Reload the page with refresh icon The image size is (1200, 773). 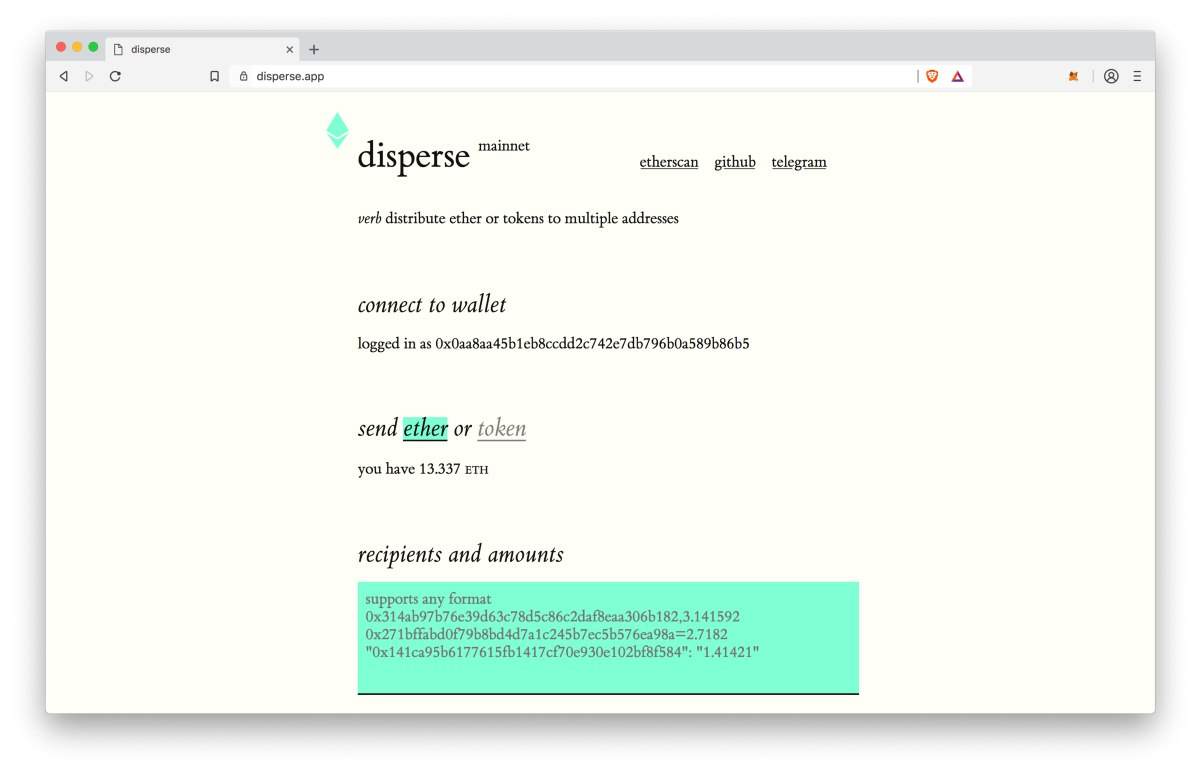pos(115,76)
